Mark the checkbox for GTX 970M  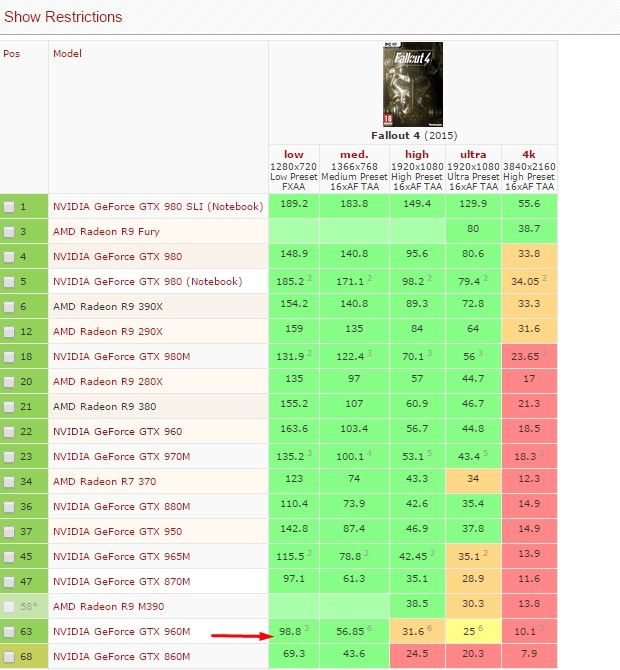pyautogui.click(x=9, y=457)
